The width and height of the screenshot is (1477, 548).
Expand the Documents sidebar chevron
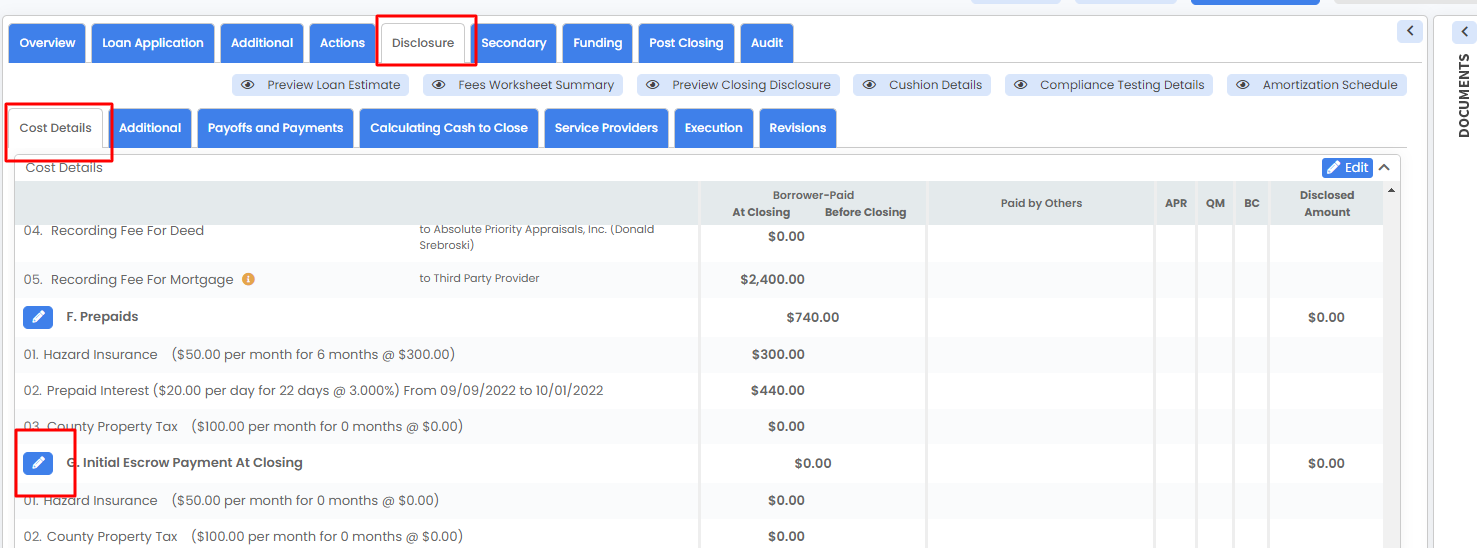tap(1464, 32)
